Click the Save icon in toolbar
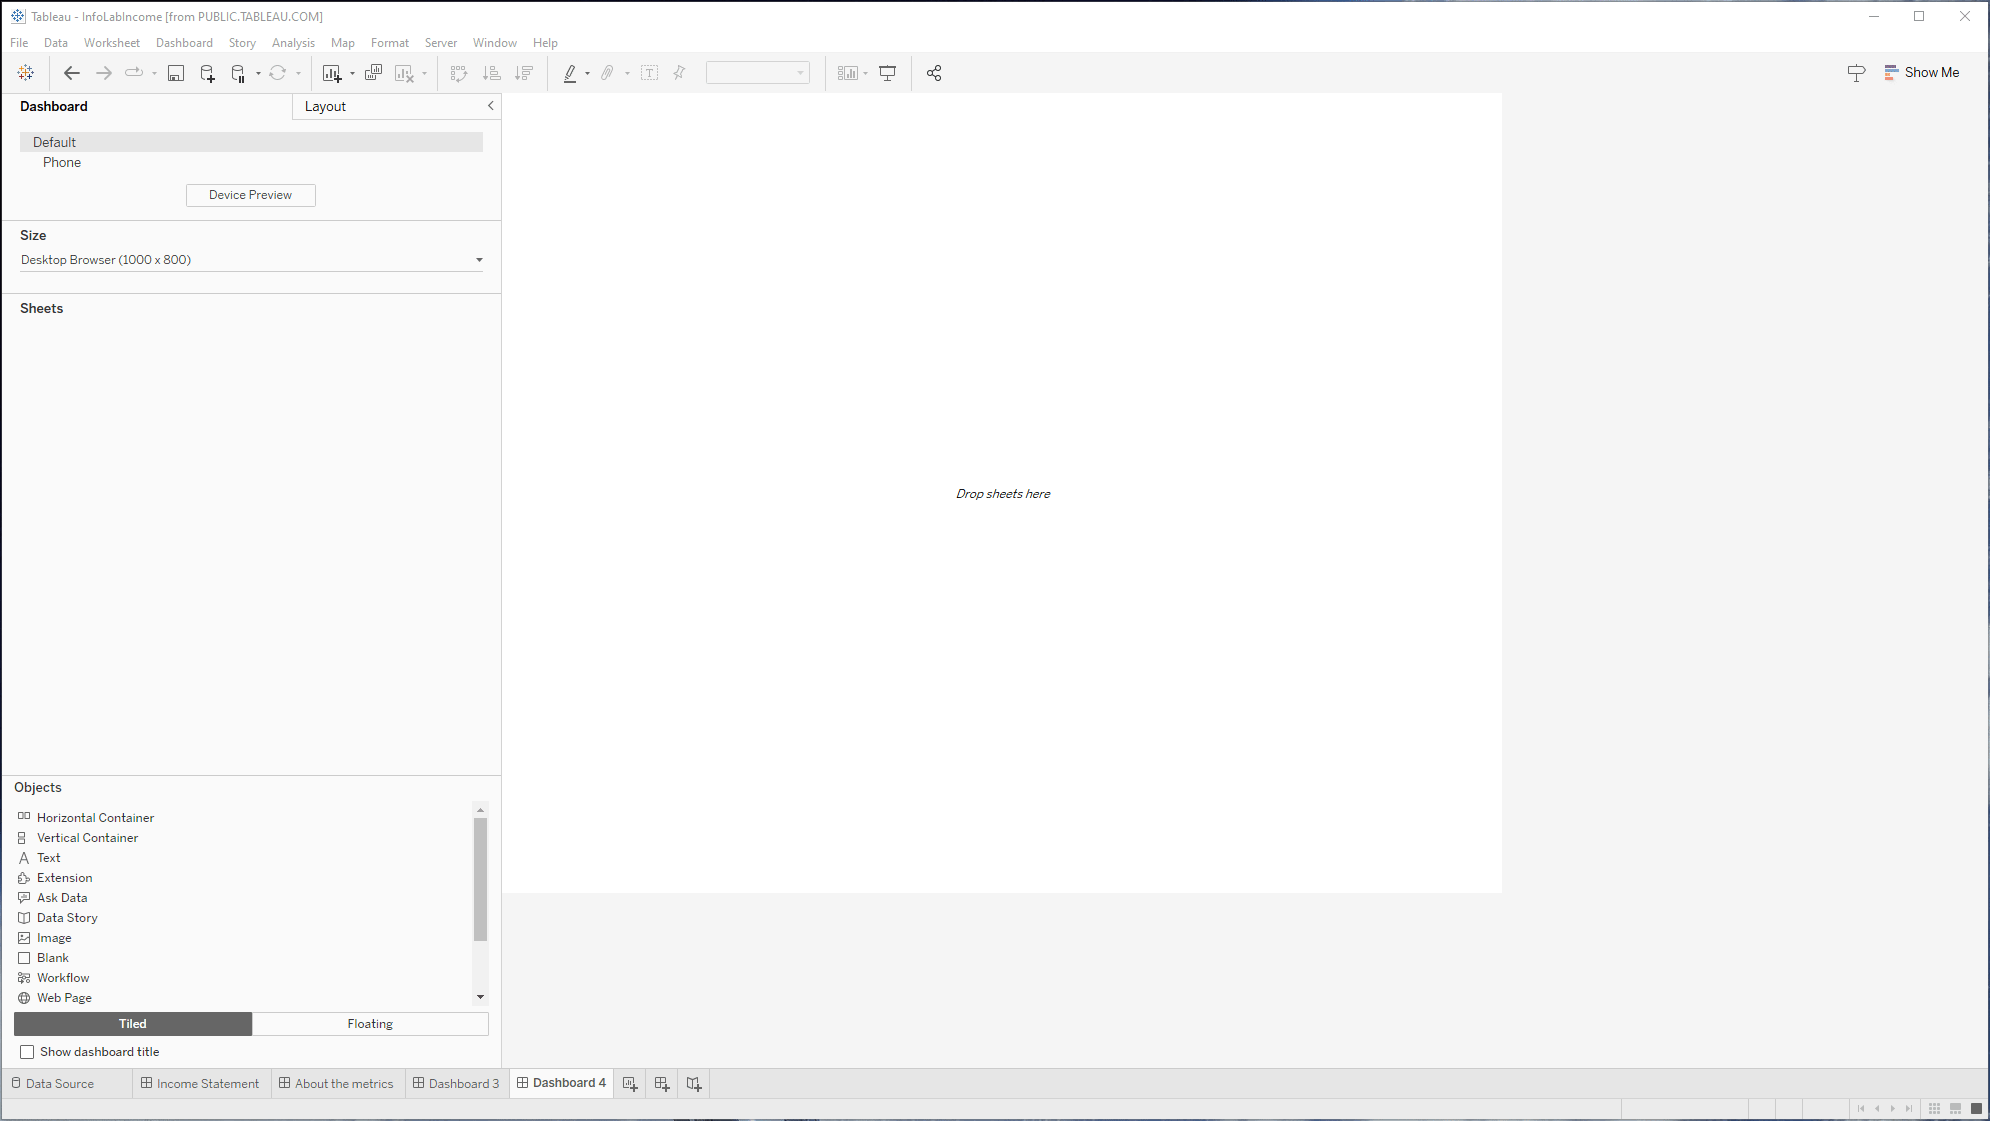 [x=176, y=73]
